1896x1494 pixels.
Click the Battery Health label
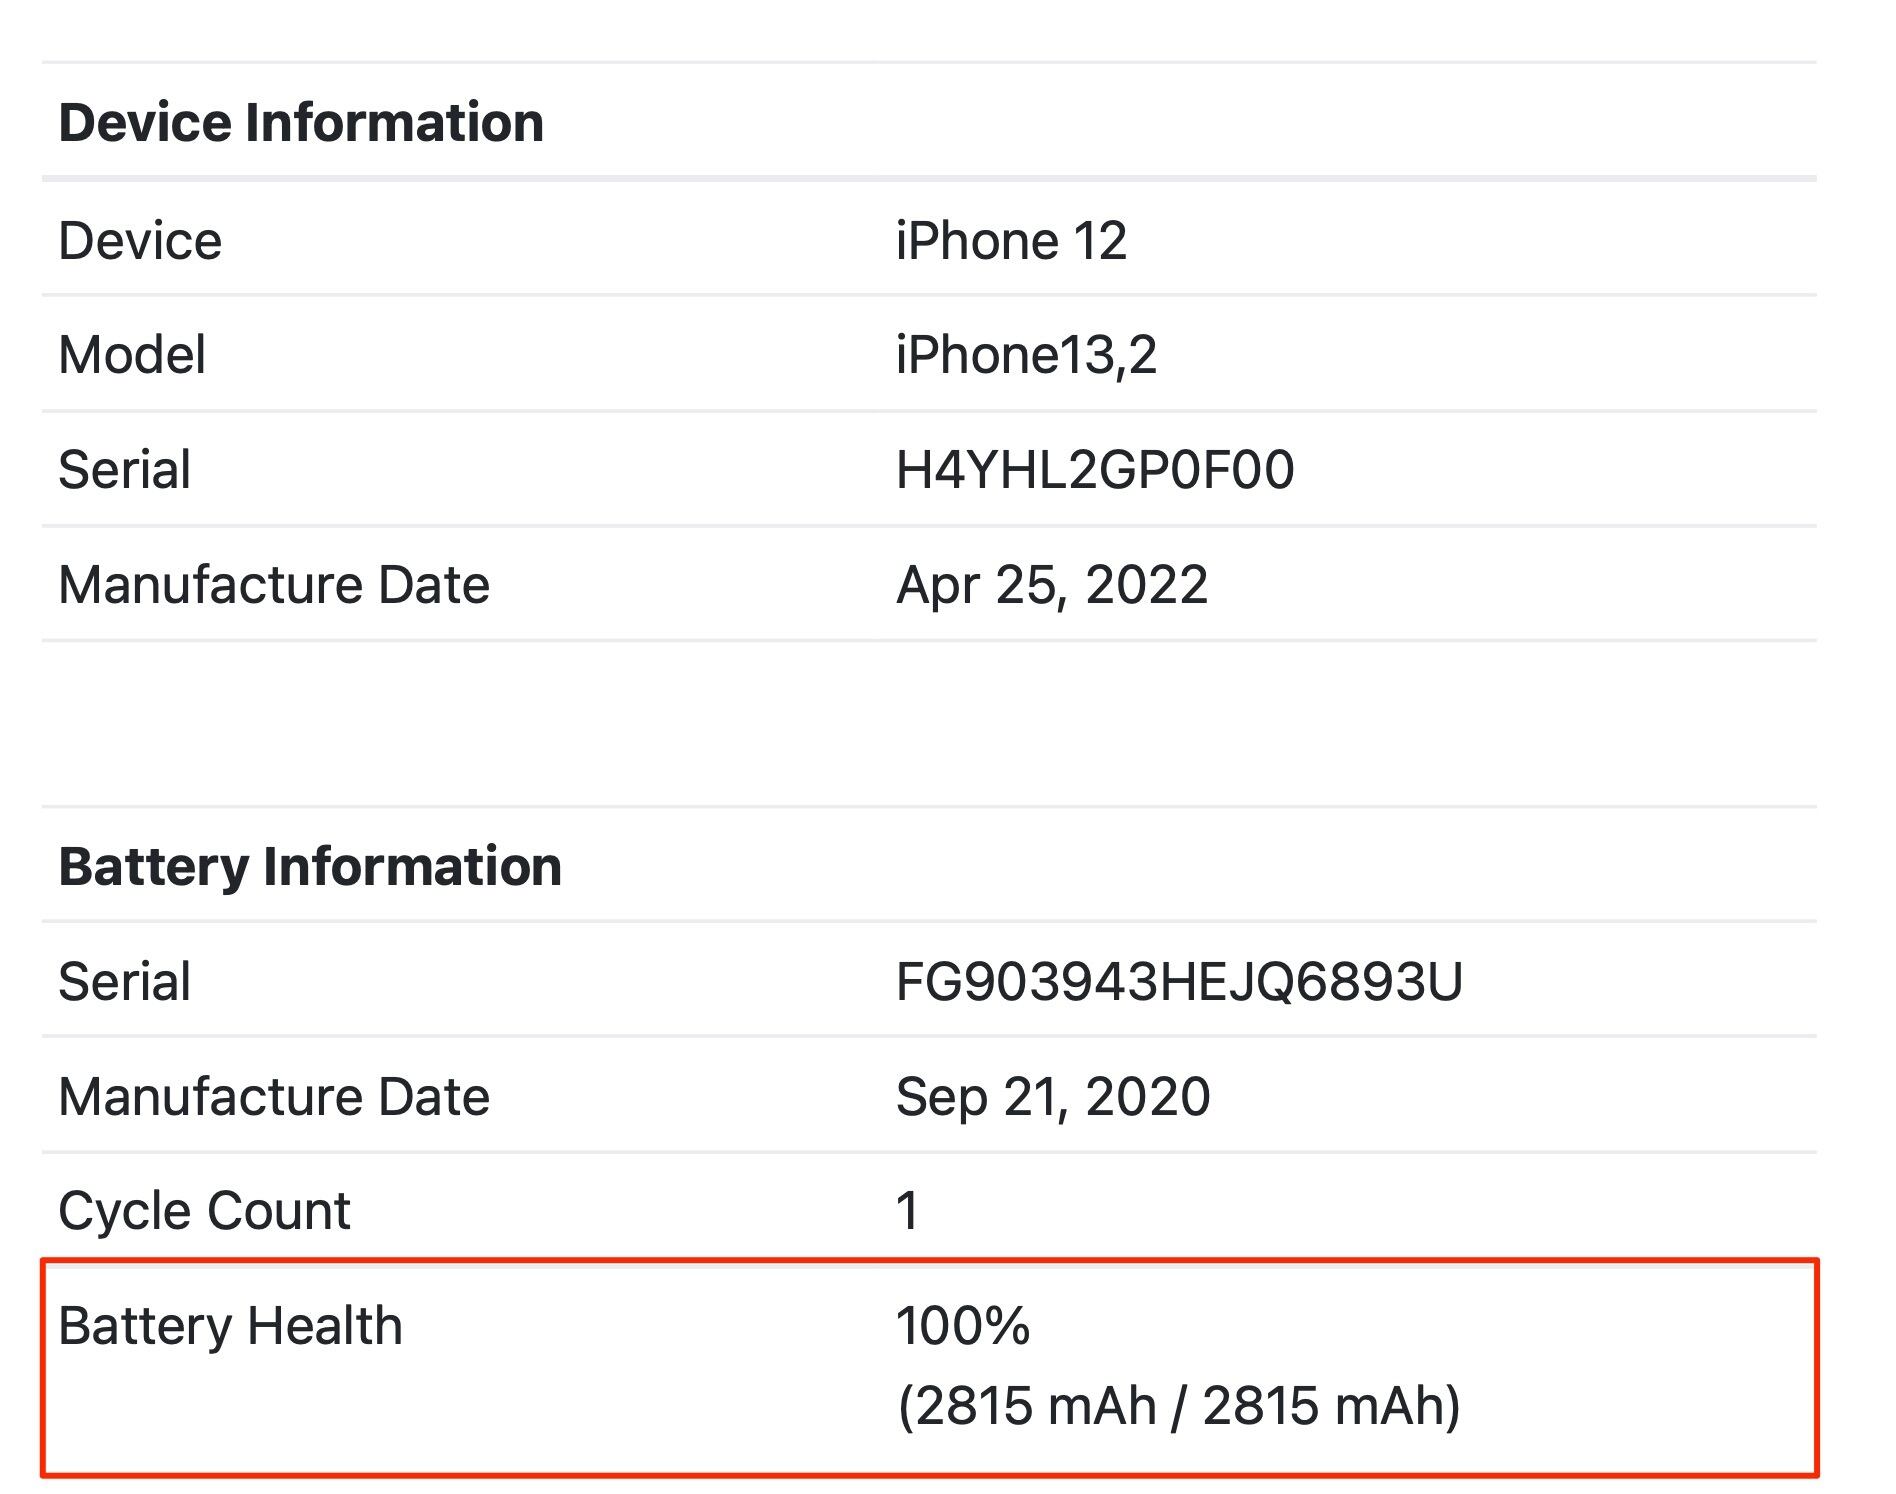click(x=230, y=1327)
